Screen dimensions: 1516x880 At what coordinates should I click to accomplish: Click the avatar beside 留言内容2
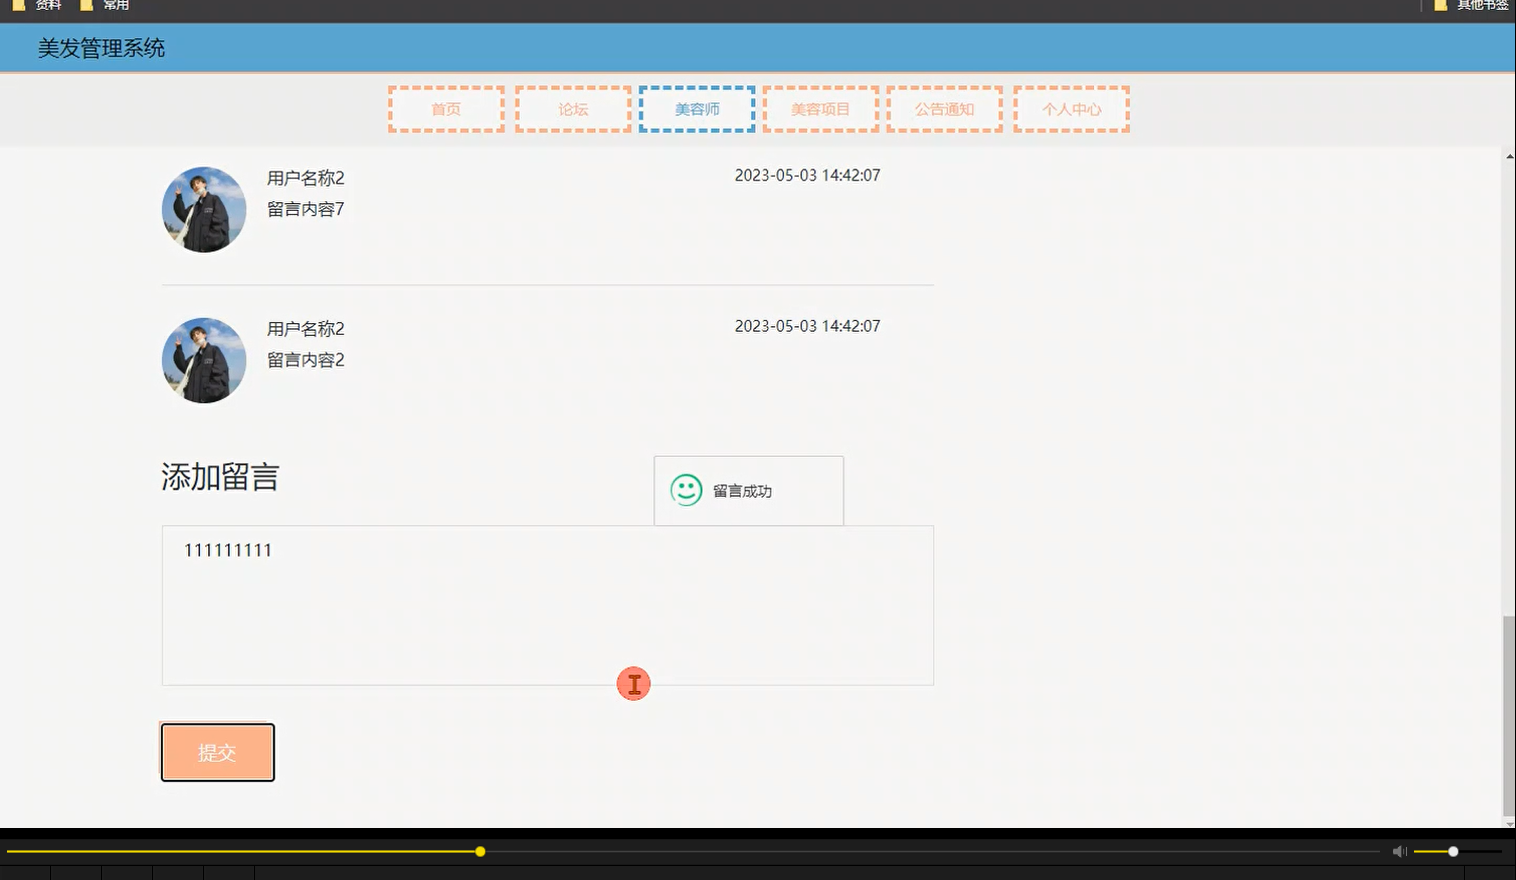204,360
